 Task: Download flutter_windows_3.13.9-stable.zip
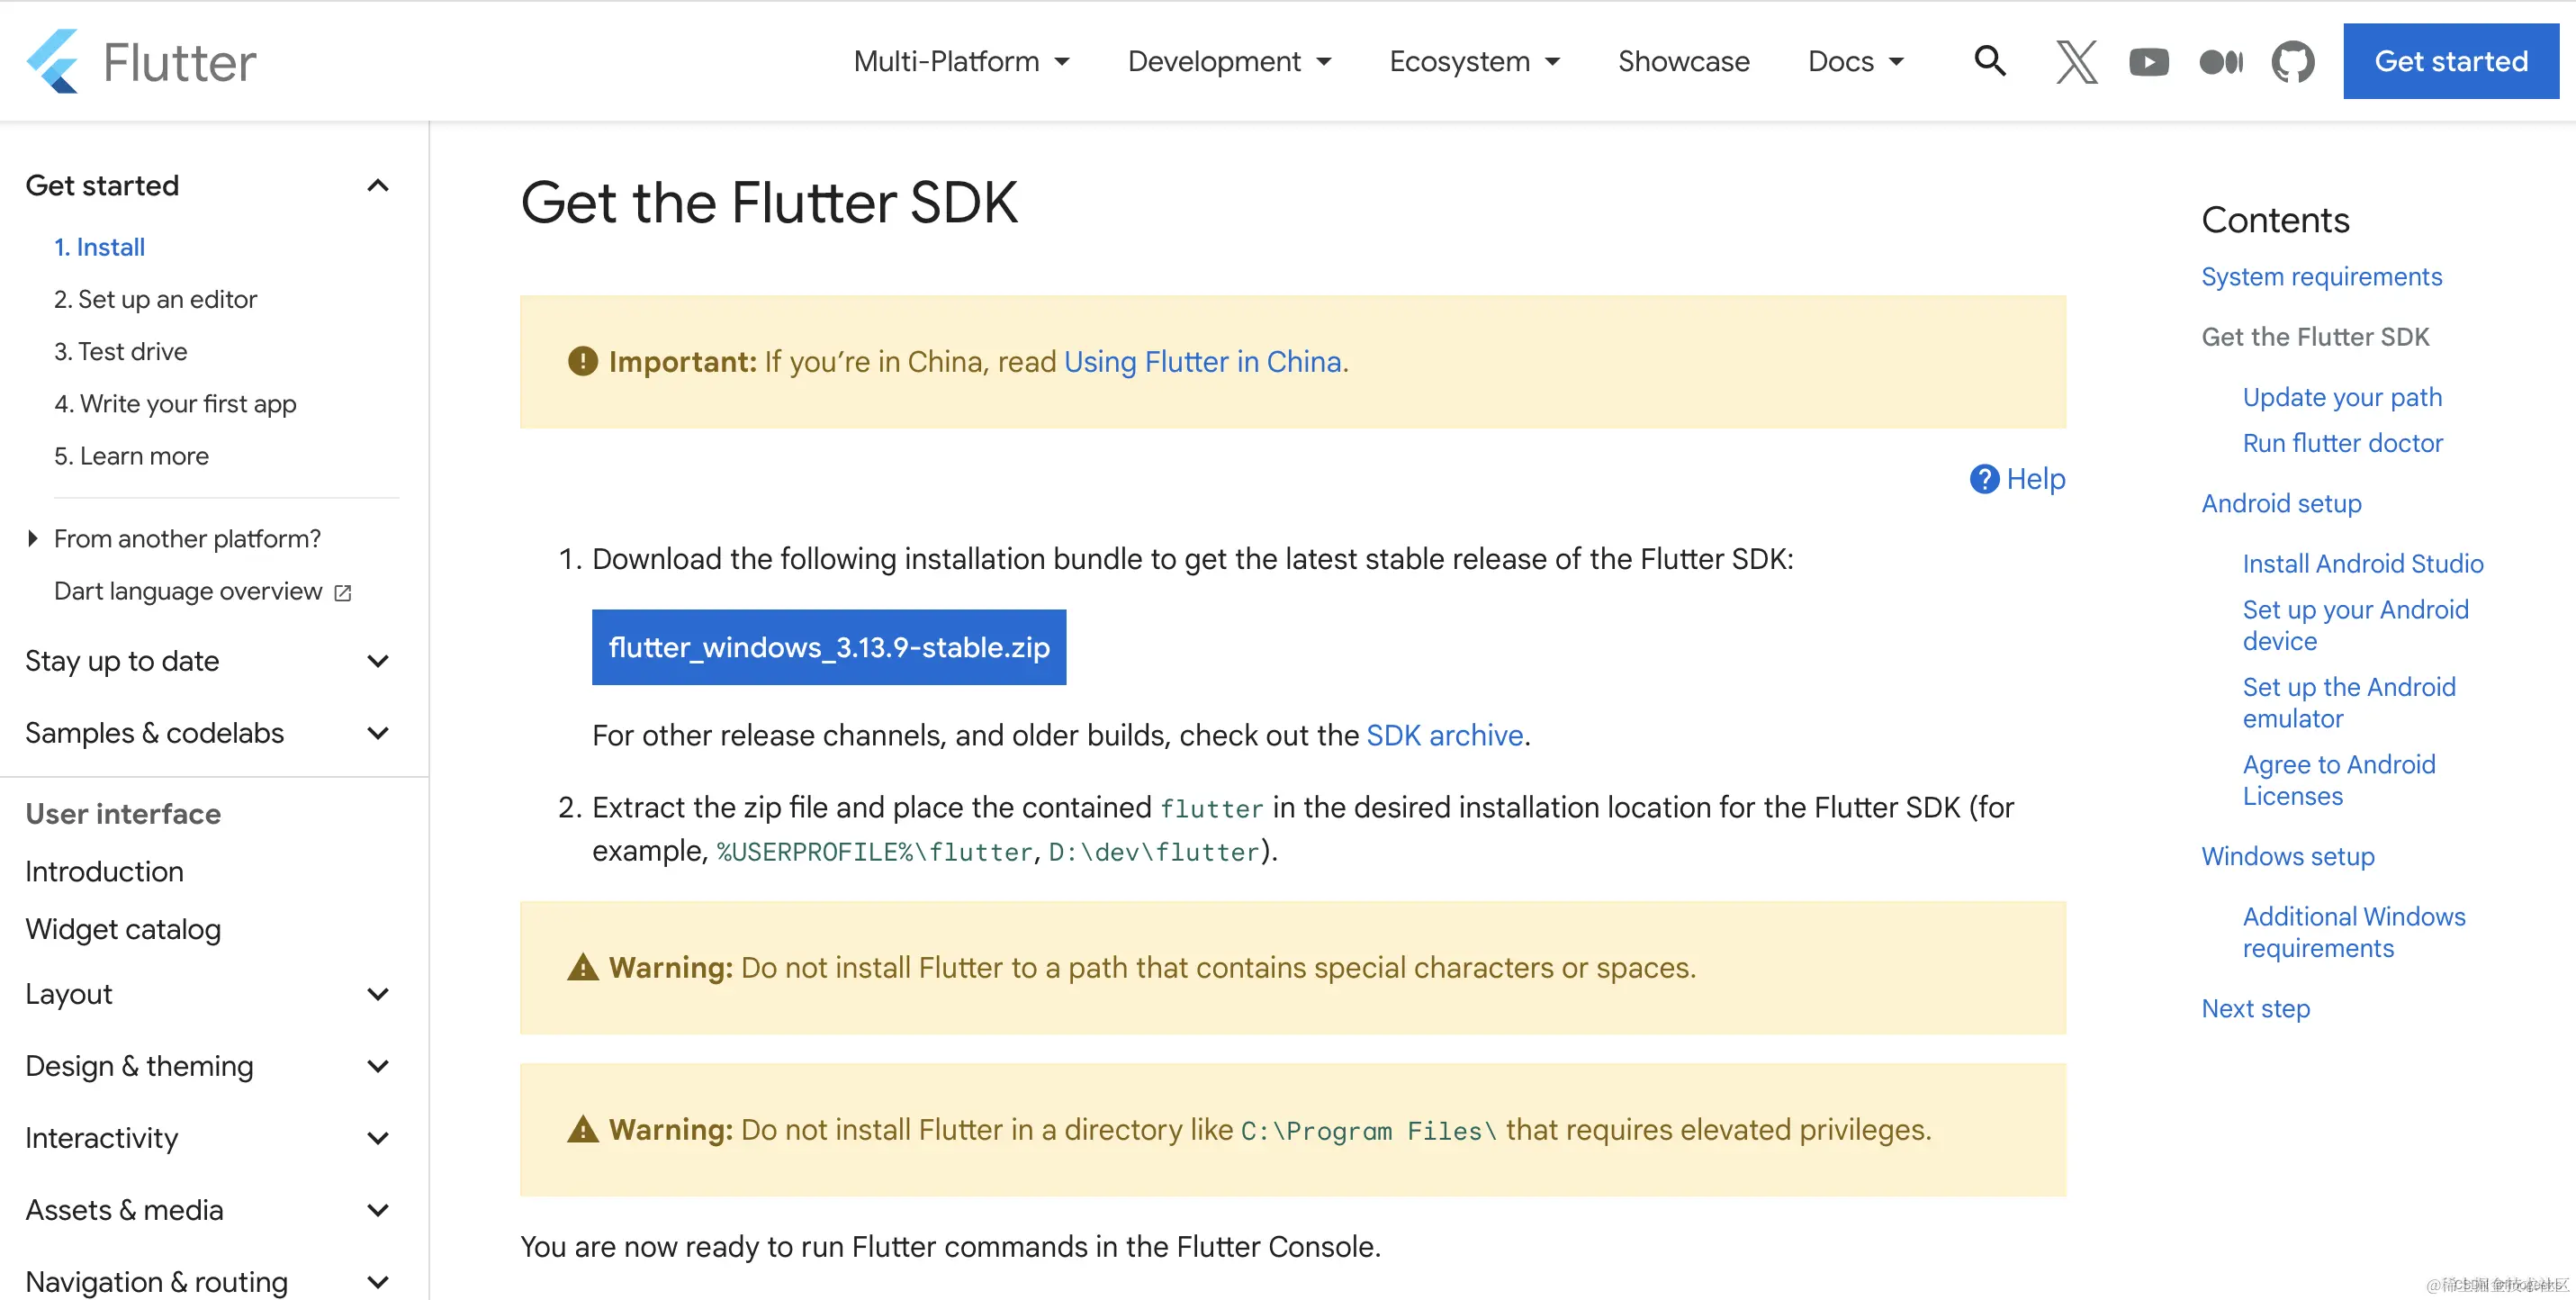(828, 647)
